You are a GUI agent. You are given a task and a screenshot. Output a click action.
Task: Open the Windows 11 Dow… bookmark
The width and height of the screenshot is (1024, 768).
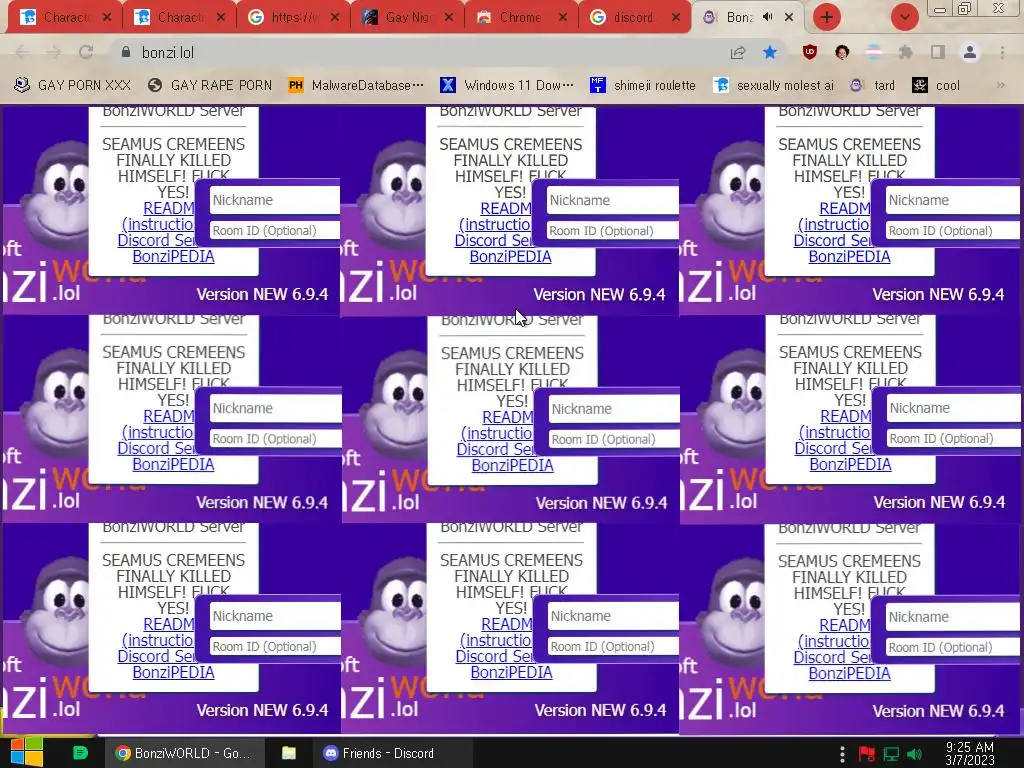[507, 85]
